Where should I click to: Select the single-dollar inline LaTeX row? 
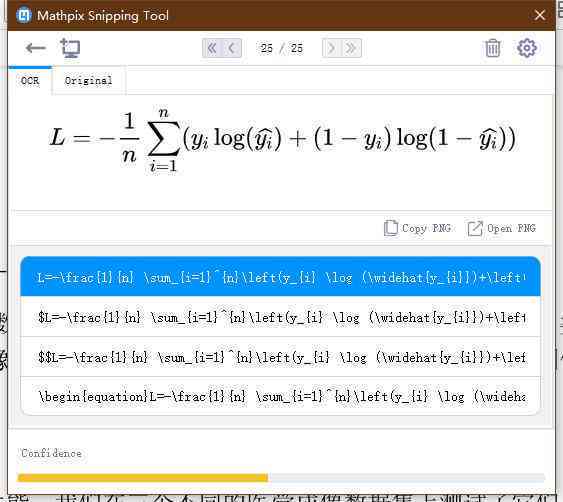280,317
